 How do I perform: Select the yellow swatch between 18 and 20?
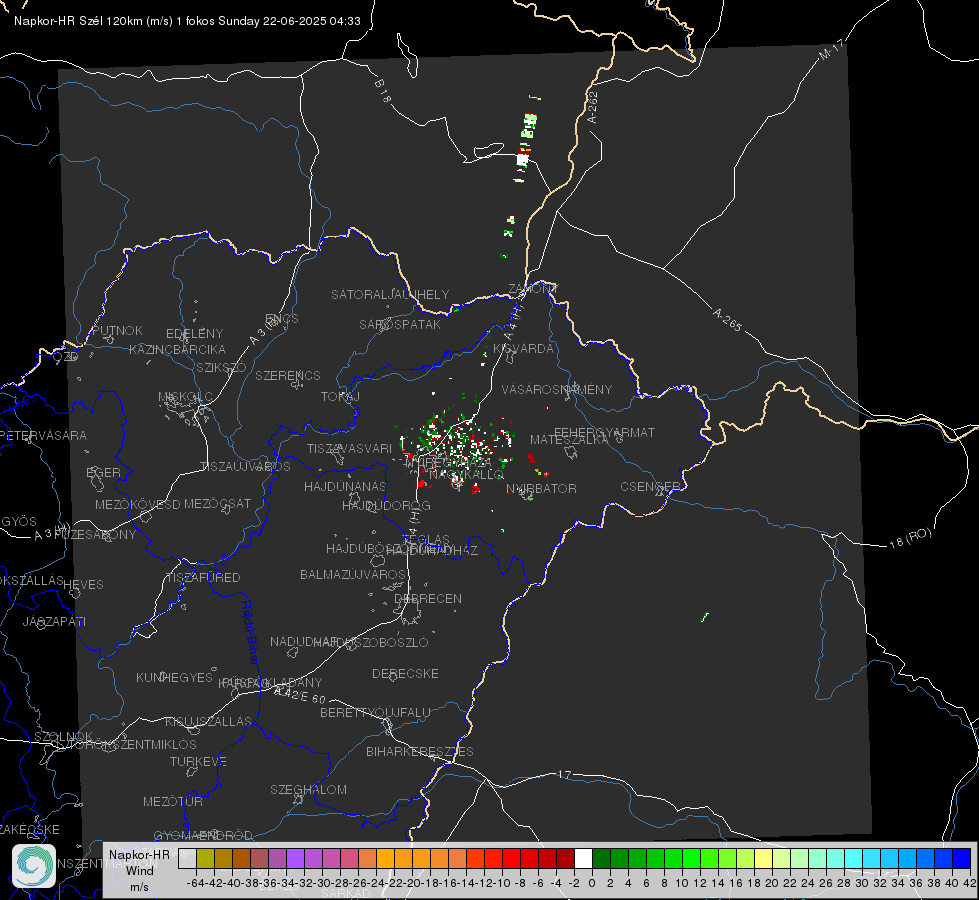[x=764, y=859]
